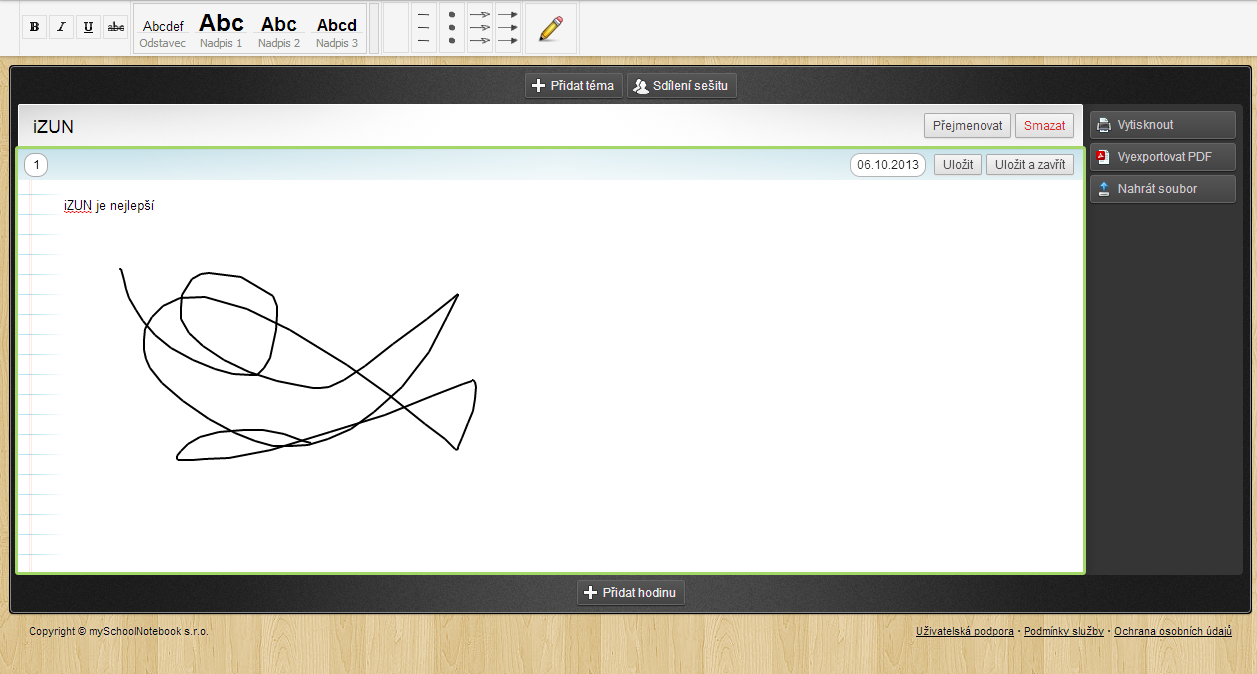Apply strikethrough formatting
Viewport: 1257px width, 674px height.
(116, 27)
